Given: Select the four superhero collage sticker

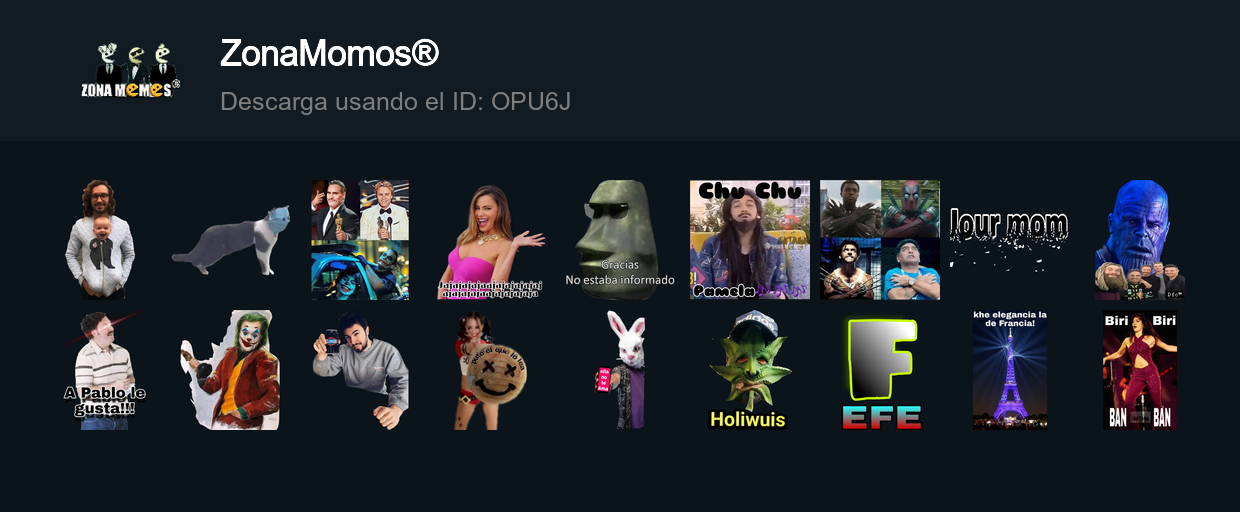Looking at the screenshot, I should coord(880,240).
